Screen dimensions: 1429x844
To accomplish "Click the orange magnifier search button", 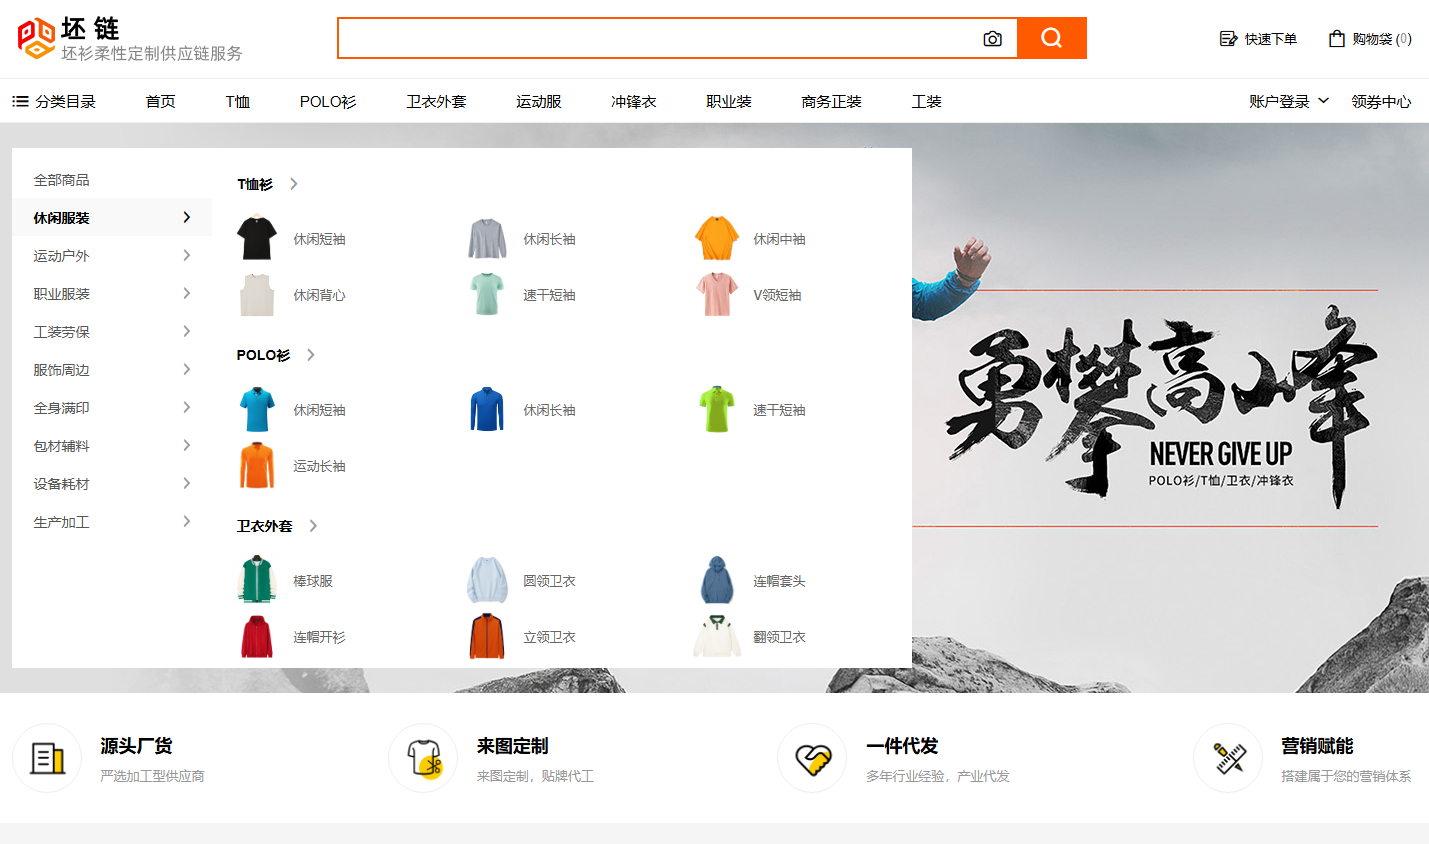I will 1052,38.
